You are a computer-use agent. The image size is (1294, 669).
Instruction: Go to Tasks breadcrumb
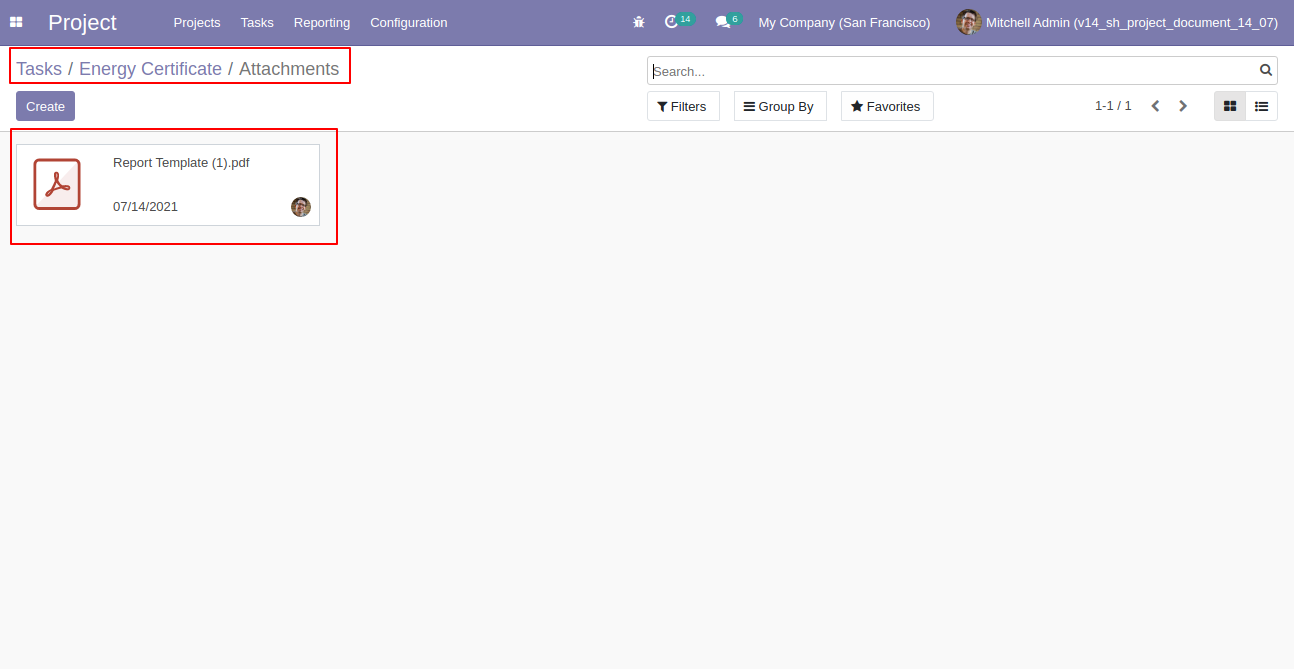pyautogui.click(x=39, y=69)
